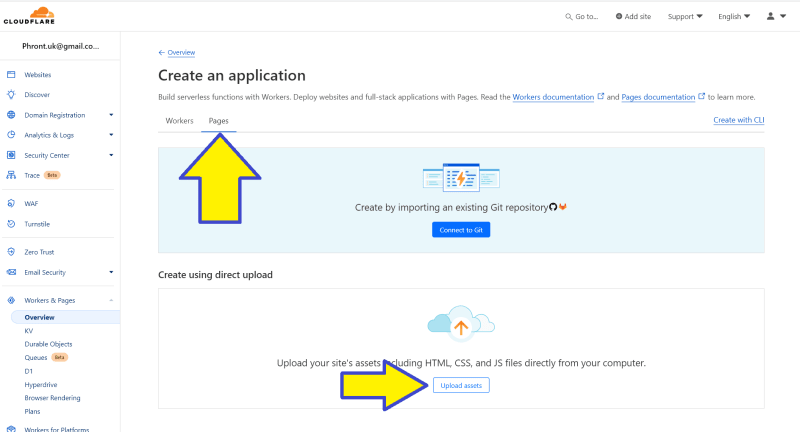
Task: Click the Domain Registration globe icon
Action: coord(11,115)
